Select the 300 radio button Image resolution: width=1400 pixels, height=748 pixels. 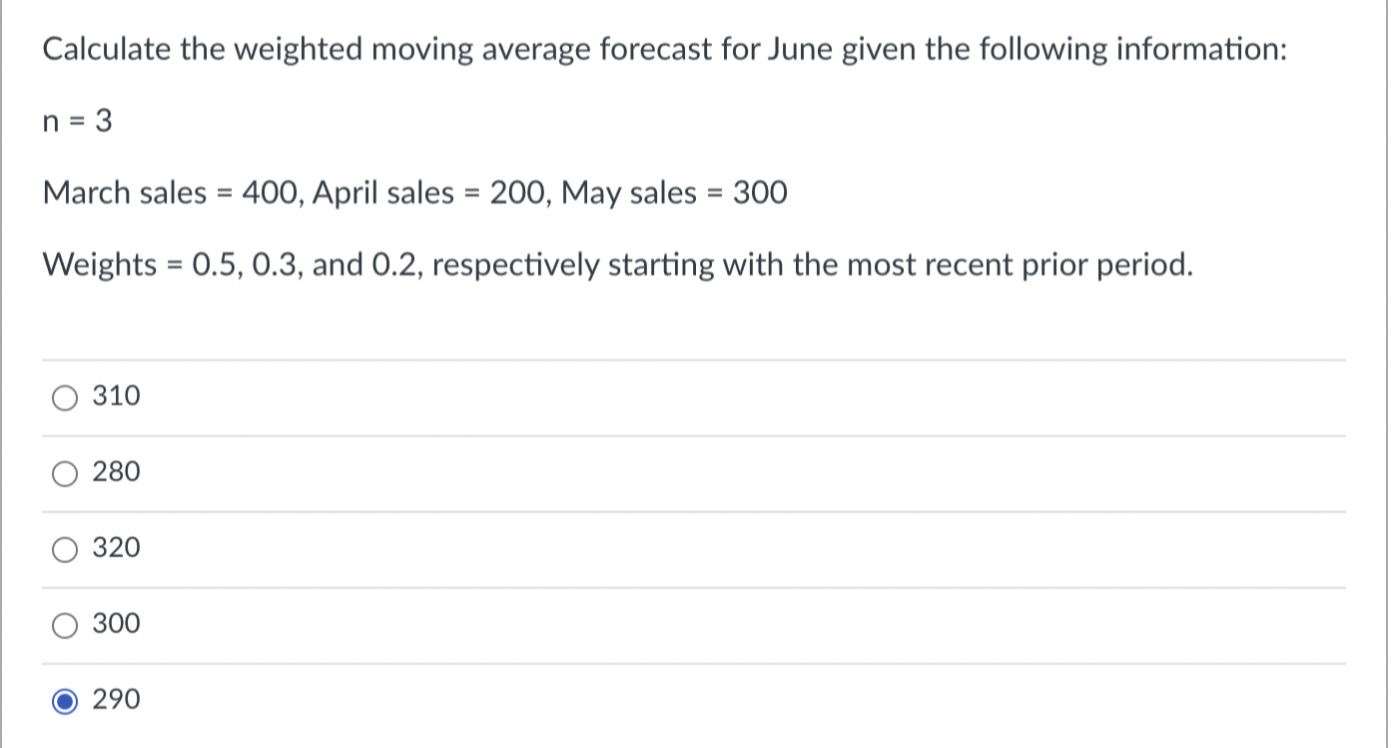click(64, 624)
